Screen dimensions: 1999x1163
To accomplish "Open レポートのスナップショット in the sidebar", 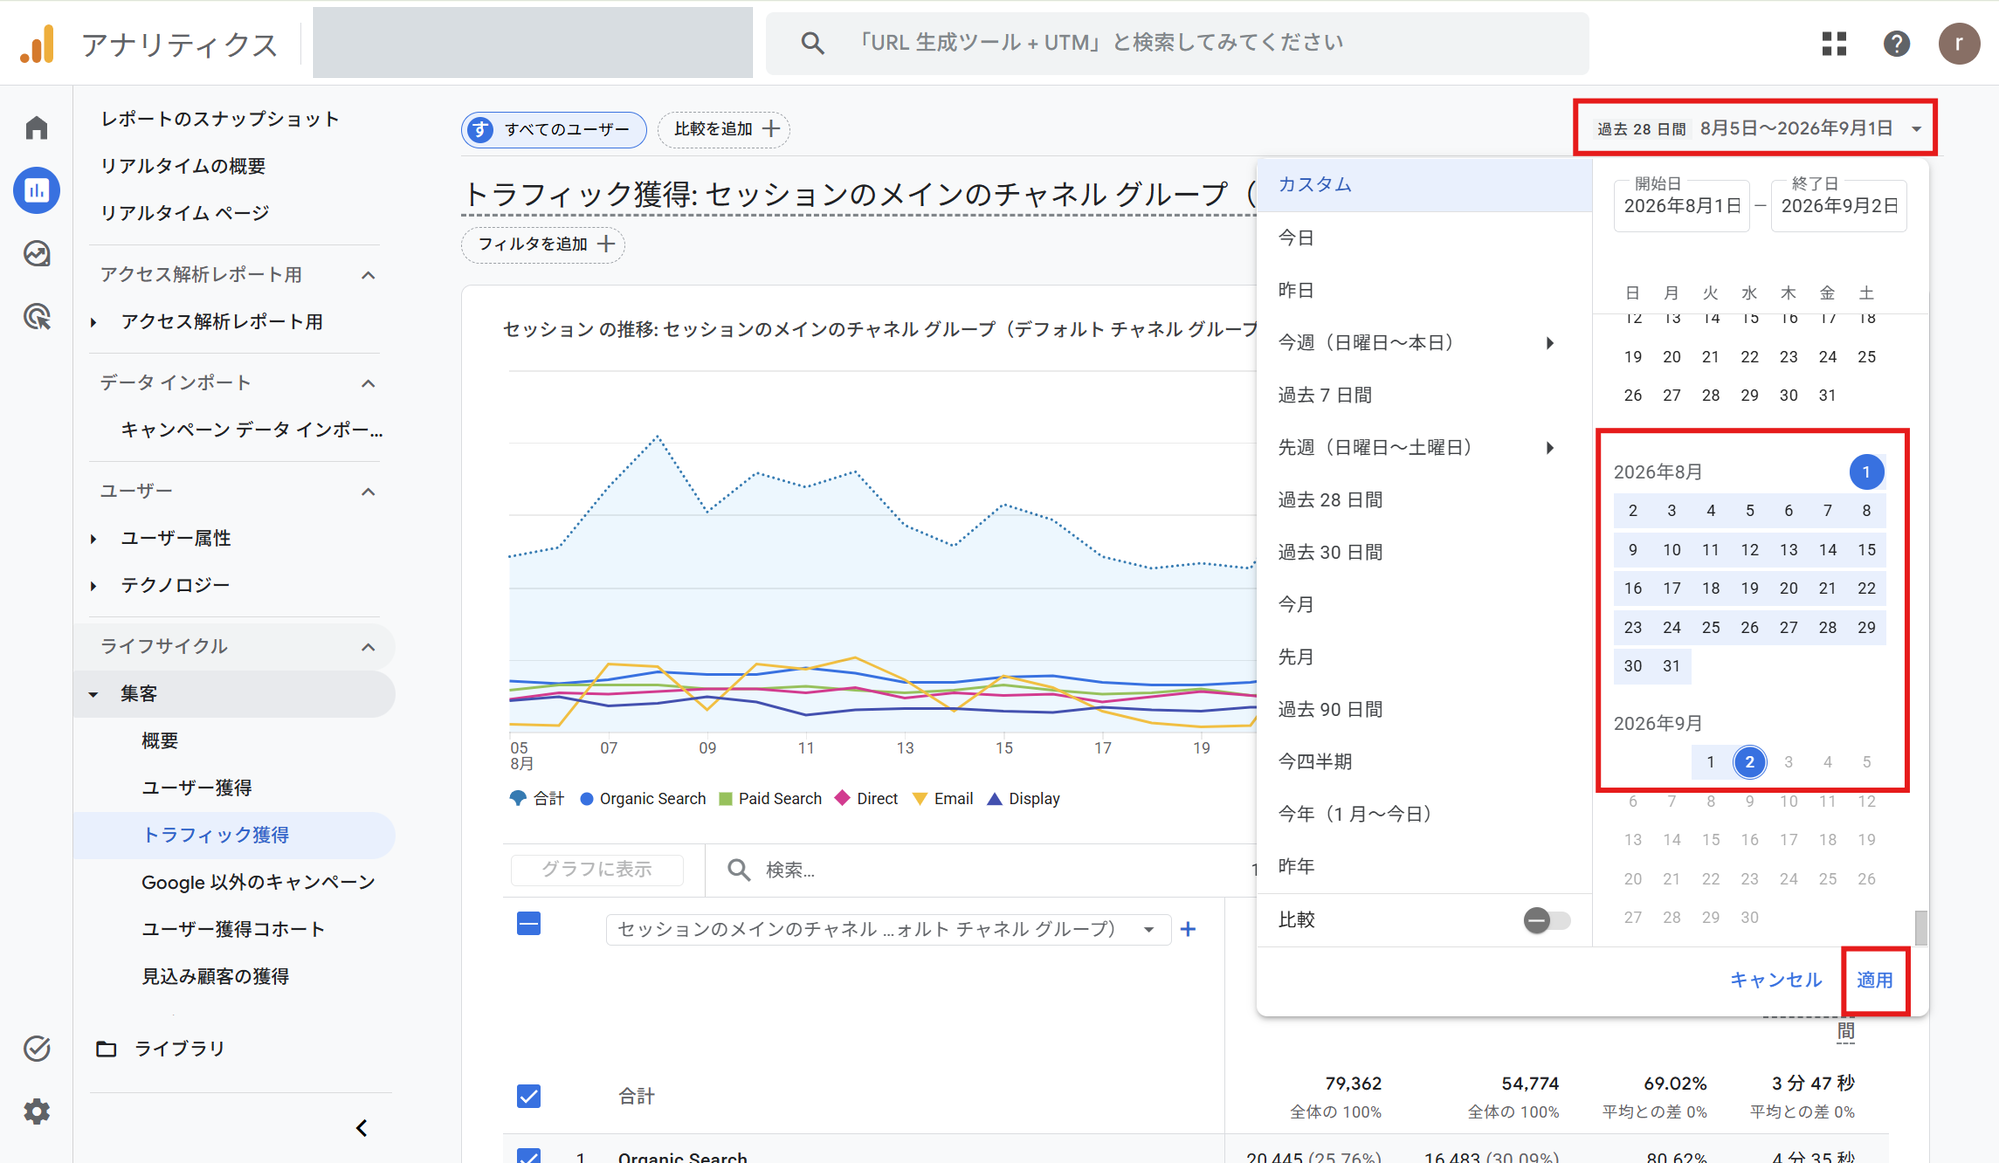I will pyautogui.click(x=220, y=119).
